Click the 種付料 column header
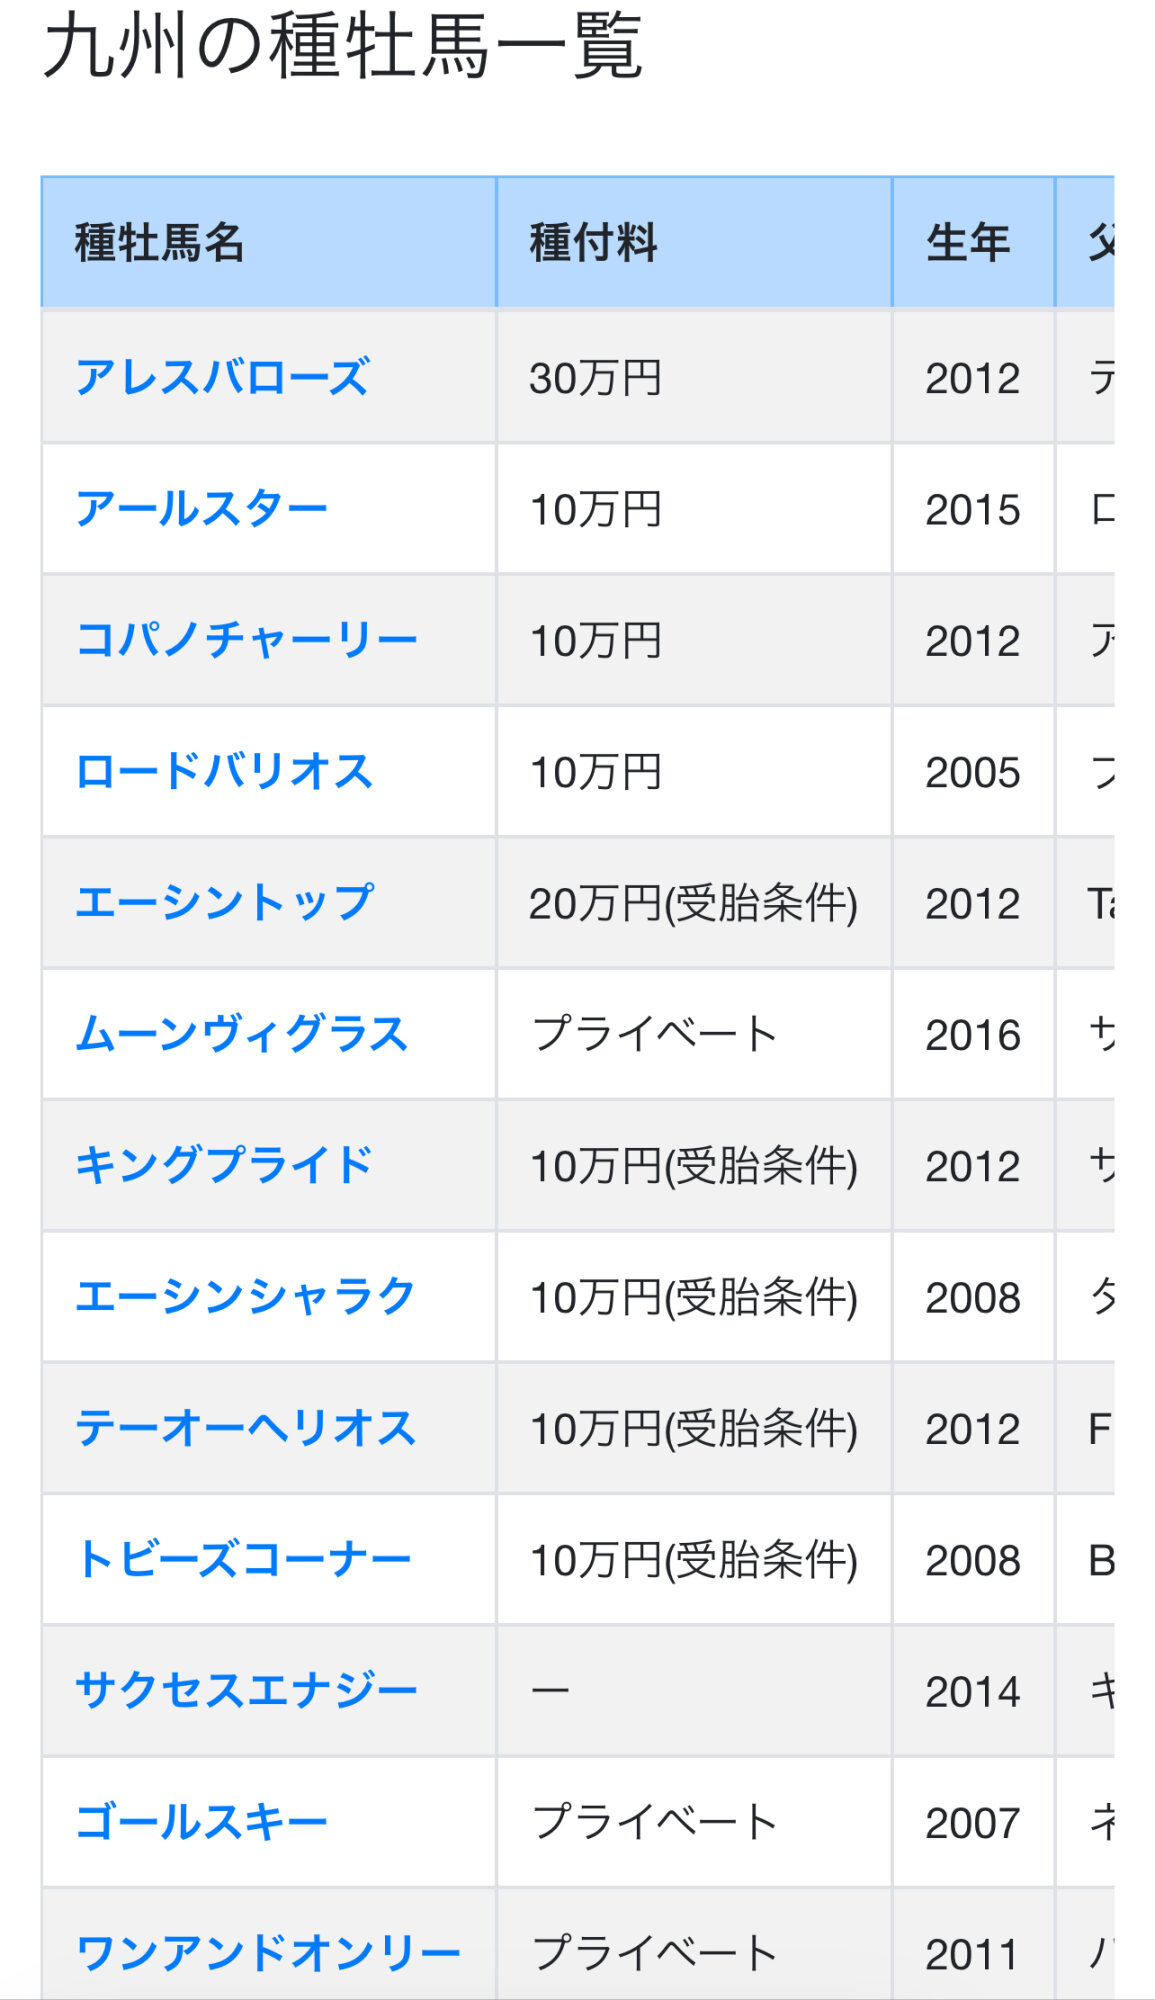 tap(593, 243)
